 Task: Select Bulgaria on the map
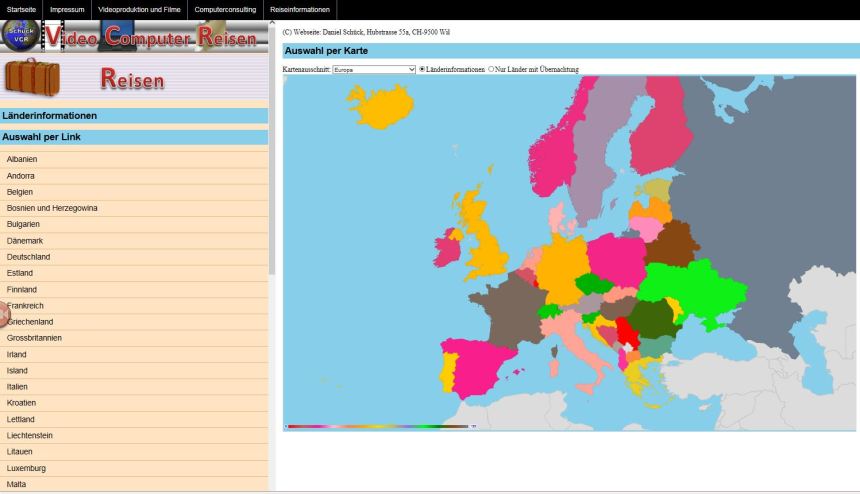(x=655, y=347)
